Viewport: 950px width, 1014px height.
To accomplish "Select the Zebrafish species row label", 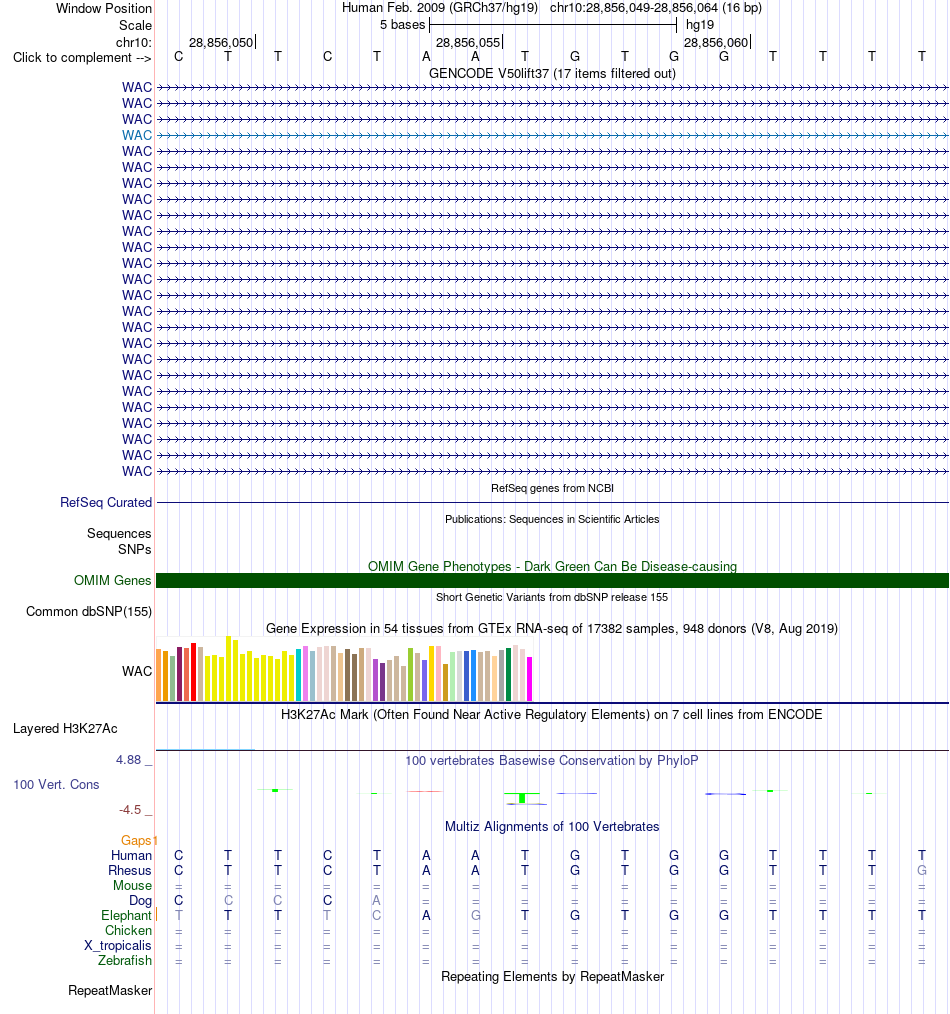I will pos(125,960).
